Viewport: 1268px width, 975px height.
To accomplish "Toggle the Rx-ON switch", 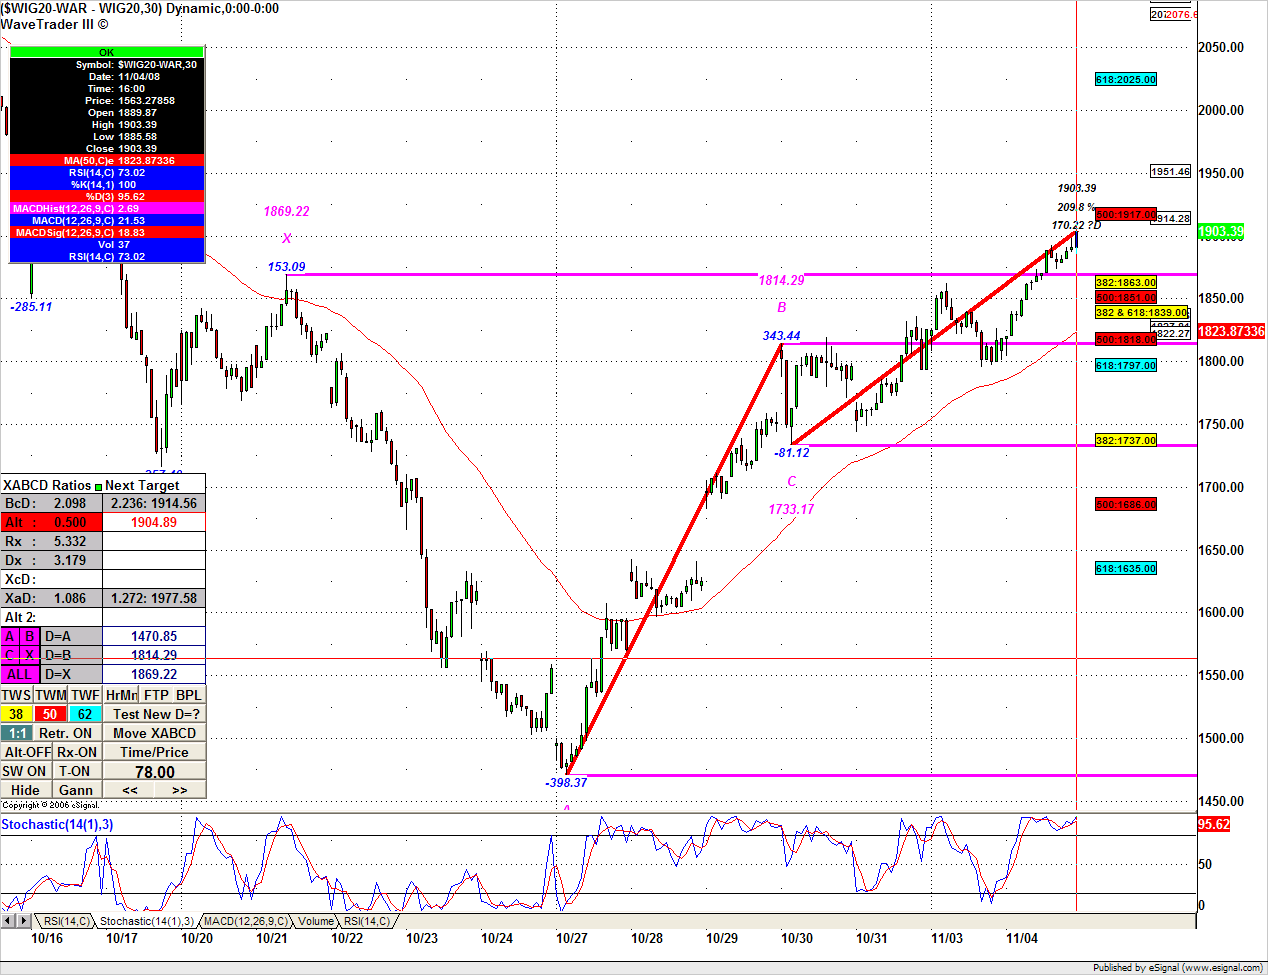I will tap(77, 752).
